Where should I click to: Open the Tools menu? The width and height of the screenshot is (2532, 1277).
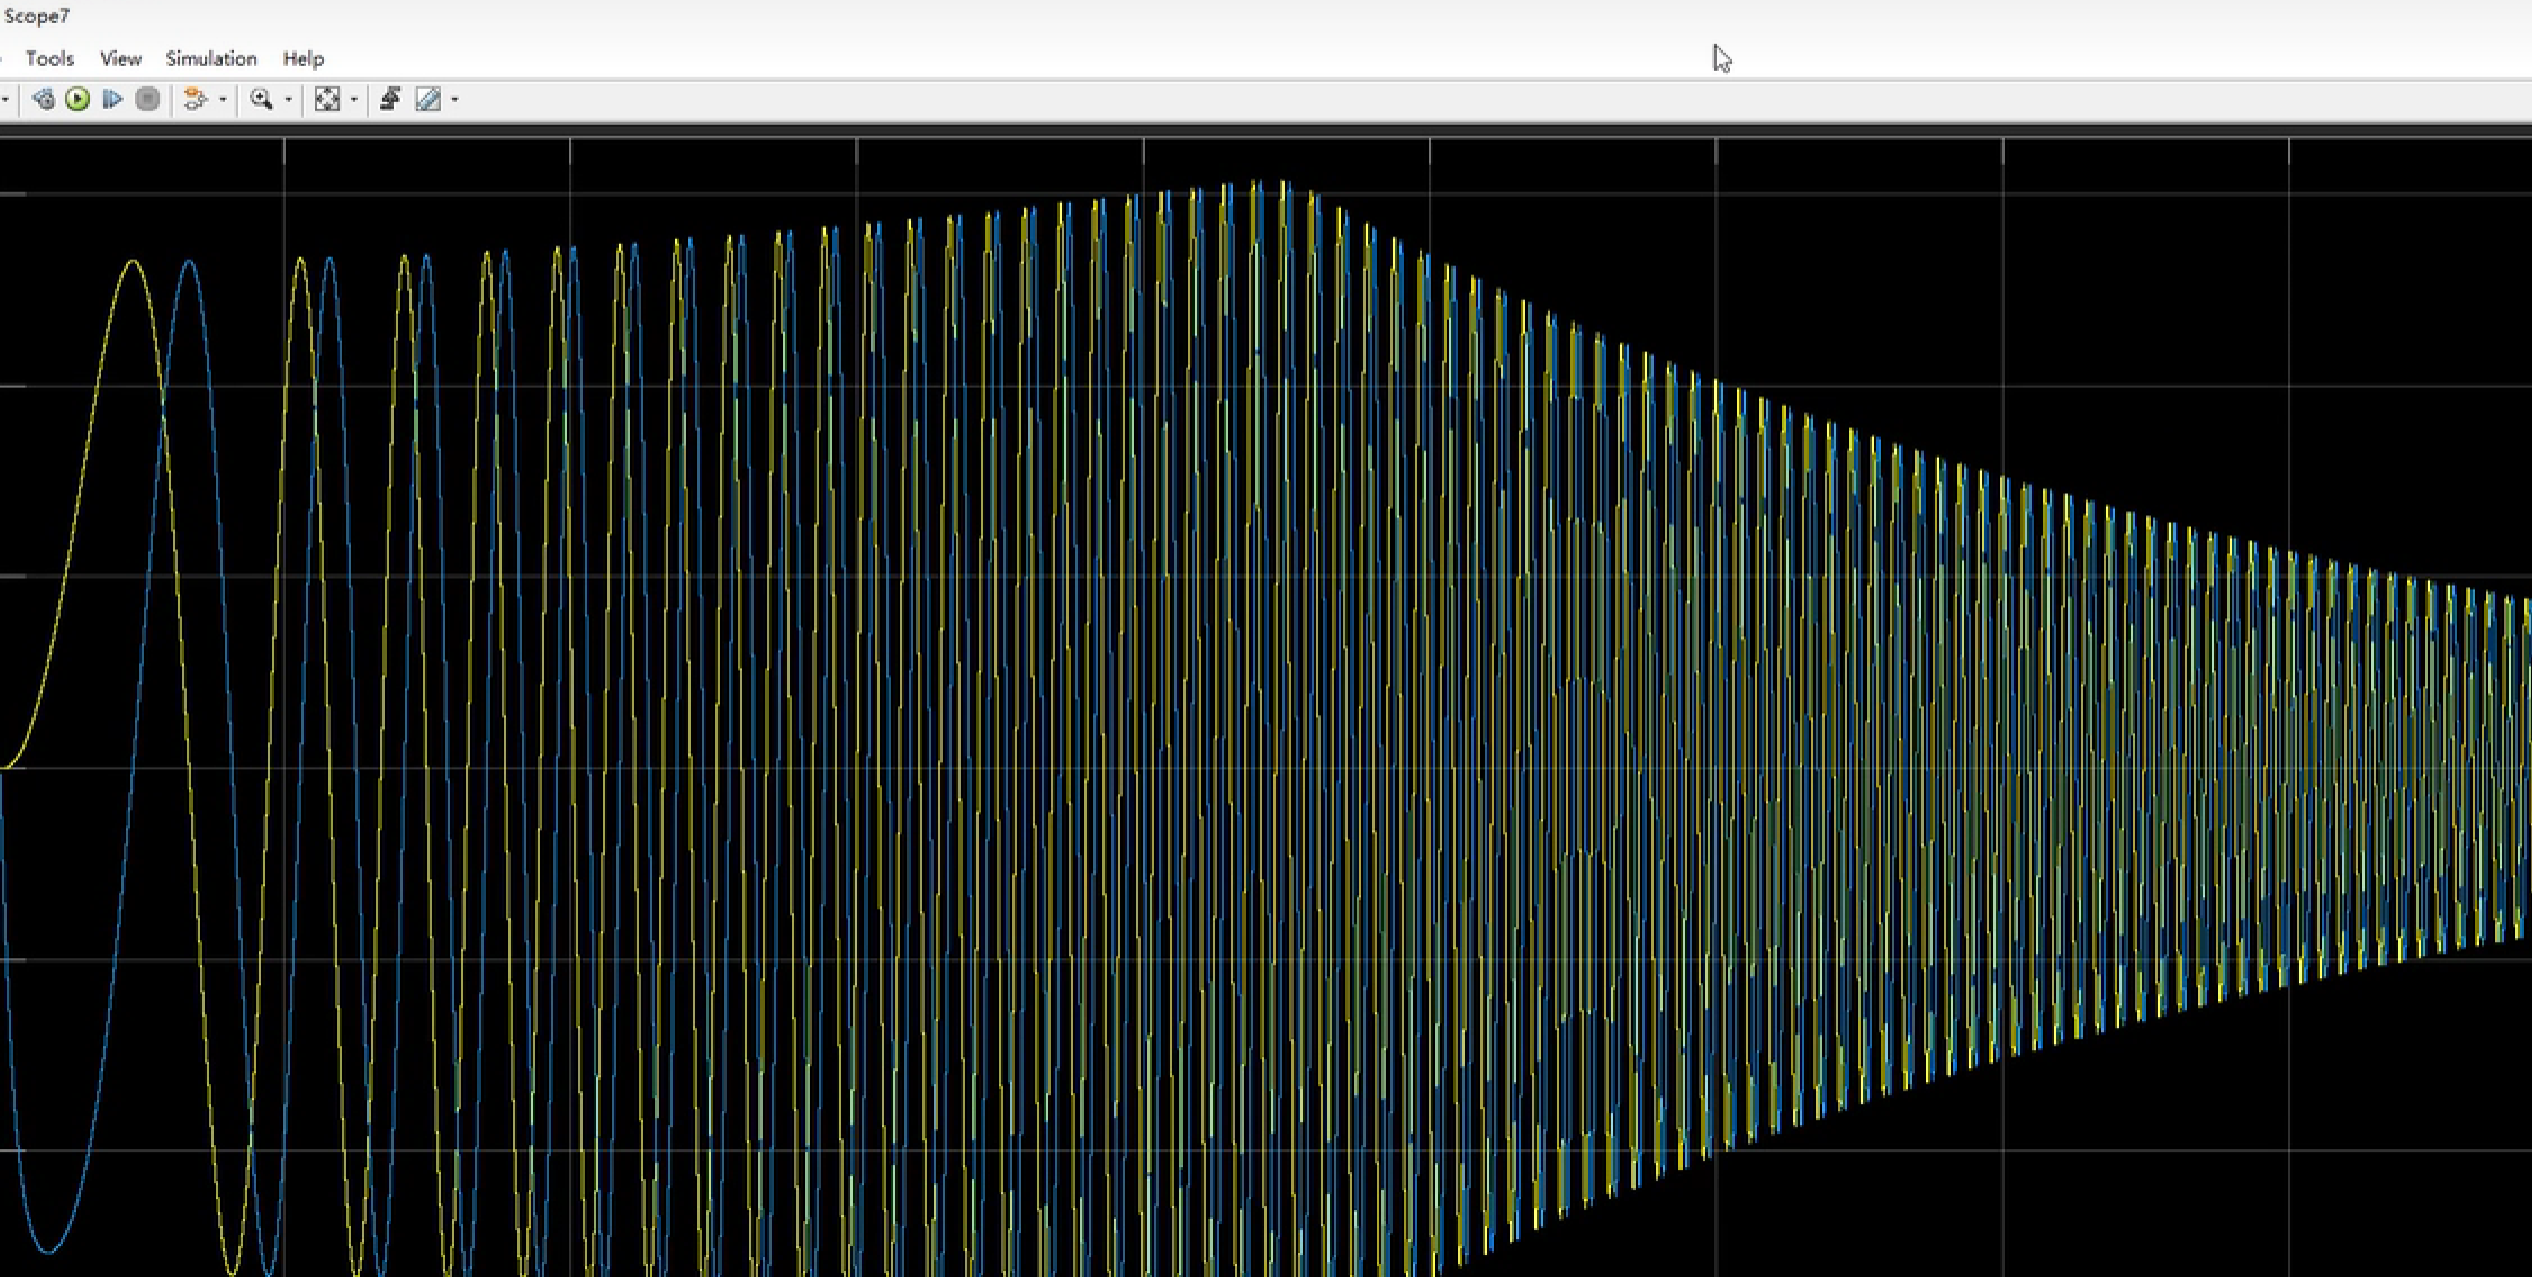(x=49, y=59)
